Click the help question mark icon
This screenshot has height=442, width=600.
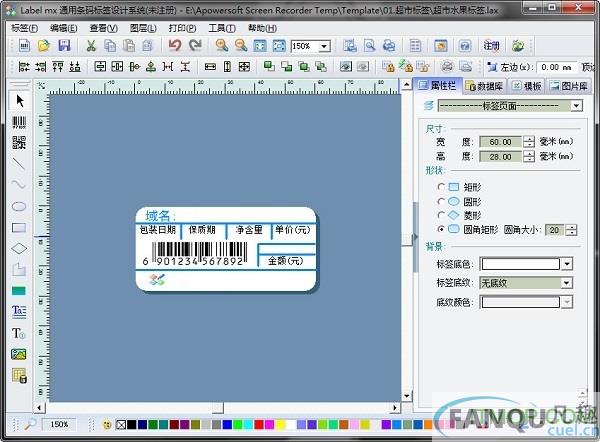coord(465,46)
